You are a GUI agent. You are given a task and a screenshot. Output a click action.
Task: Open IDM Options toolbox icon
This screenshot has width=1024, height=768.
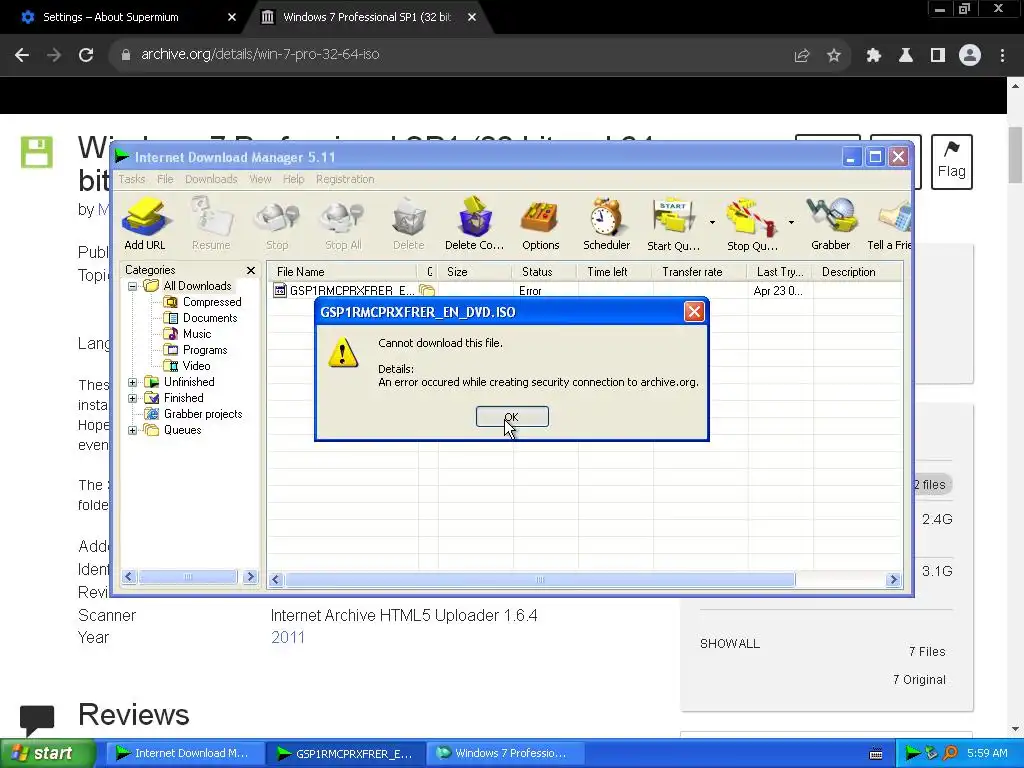click(x=541, y=224)
